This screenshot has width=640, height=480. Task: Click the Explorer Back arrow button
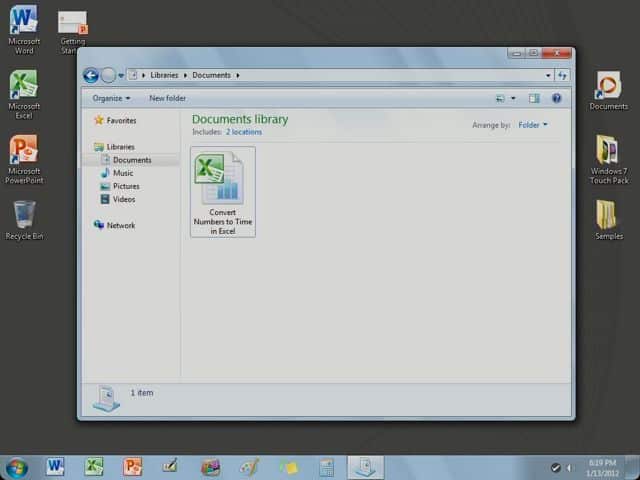pyautogui.click(x=91, y=76)
